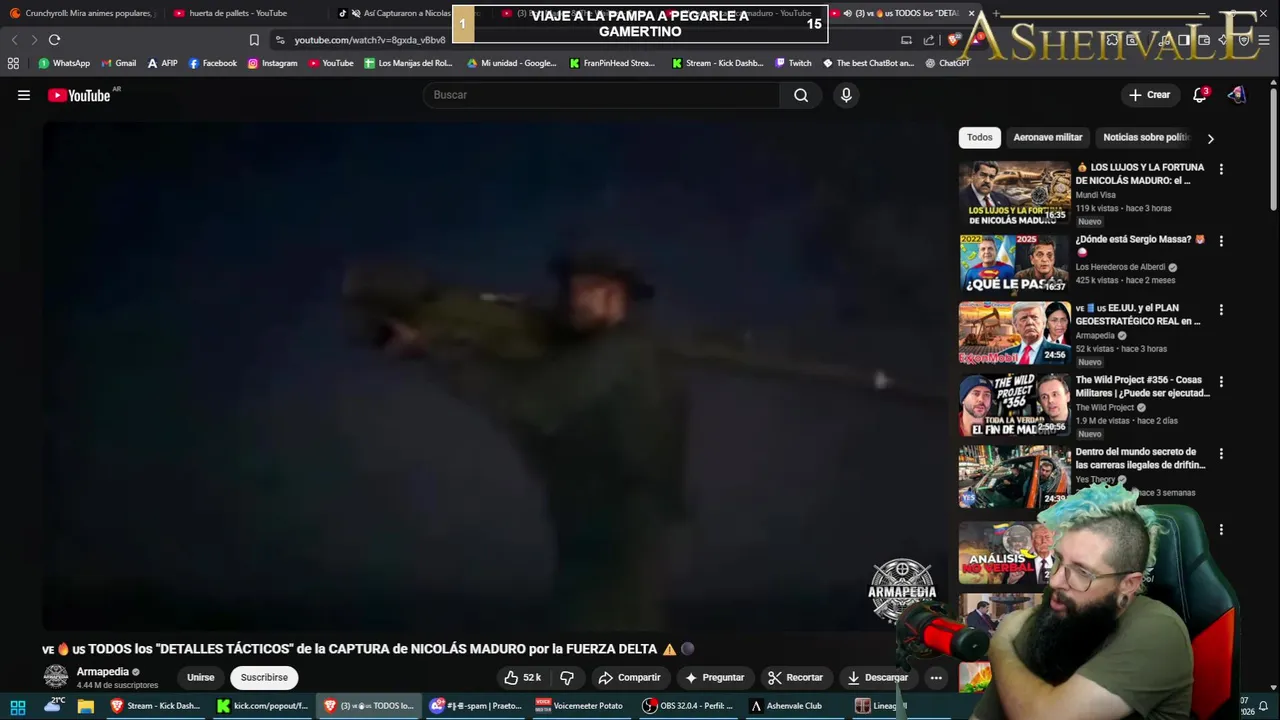1280x720 pixels.
Task: Switch to Voicemeeter Potato taskbar window
Action: (x=580, y=706)
